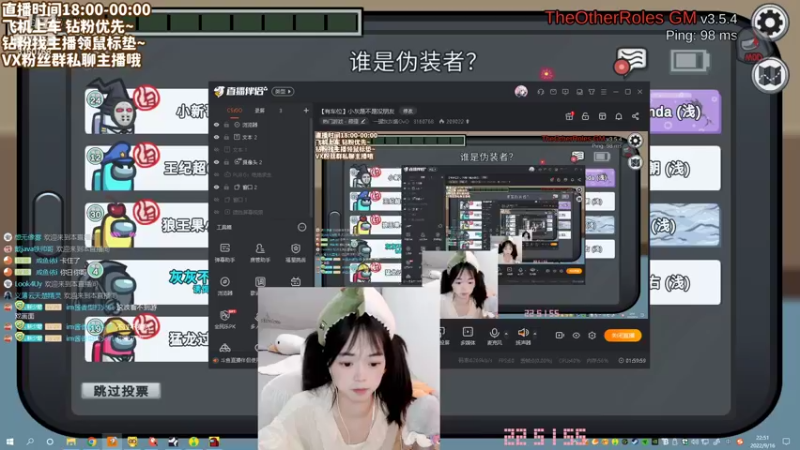Image resolution: width=800 pixels, height=450 pixels.
Task: Vote for the 王纪超 police-hat player card
Action: click(147, 168)
